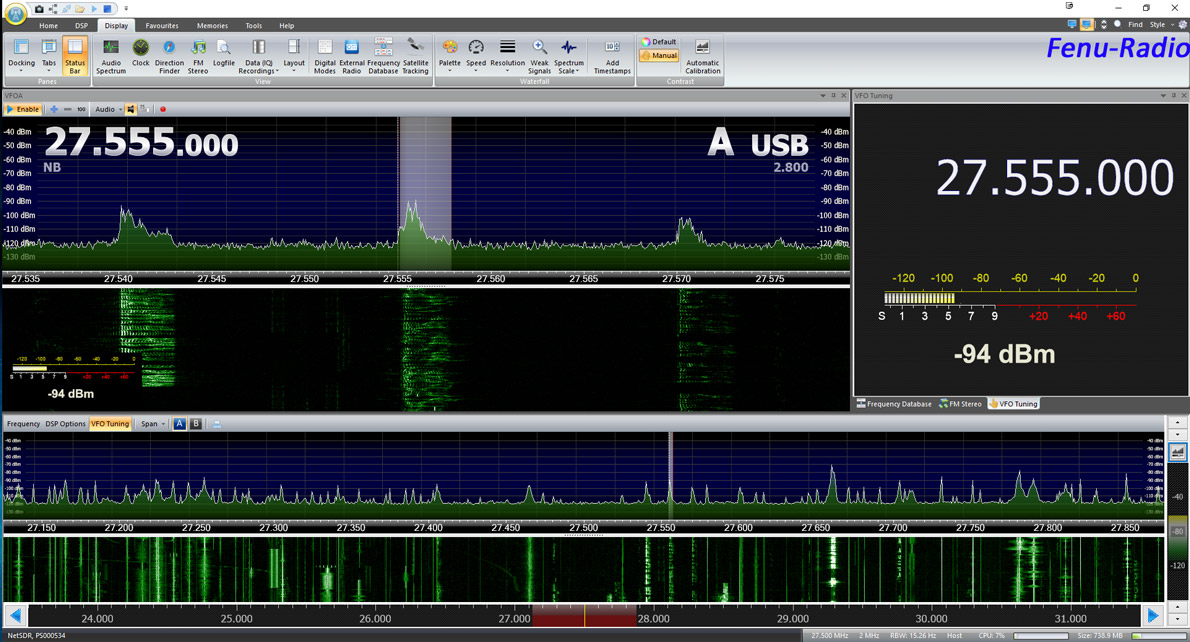Image resolution: width=1190 pixels, height=642 pixels.
Task: Enable Manual contrast mode
Action: click(658, 55)
